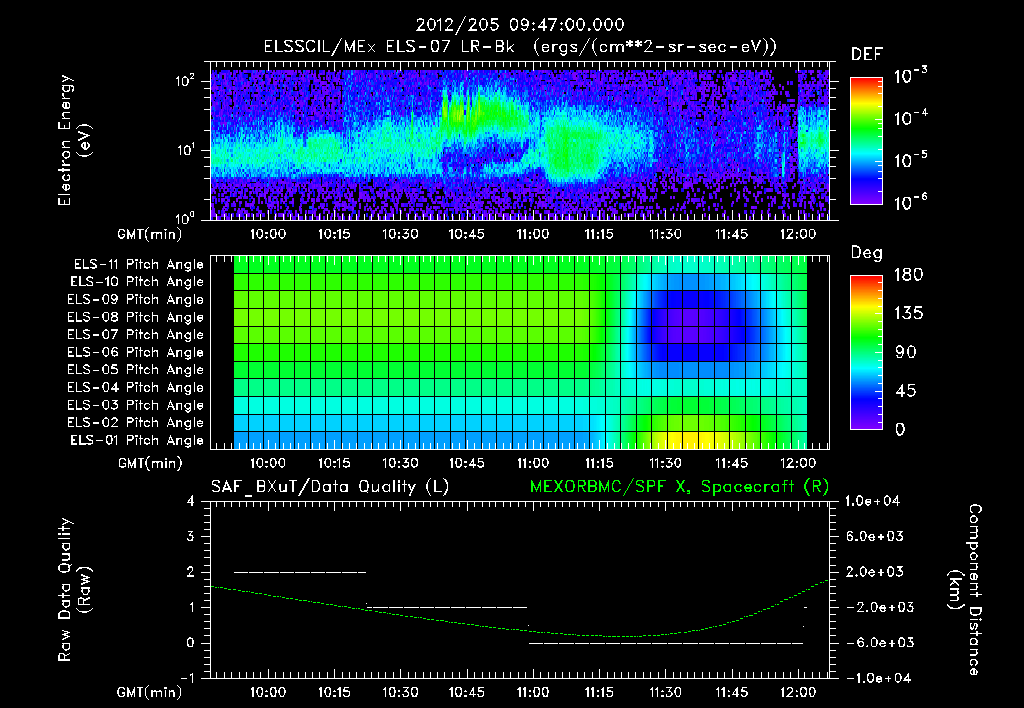Click the 11:15 tick label under pitch angle plot
Screen dimensions: 1024x708
(x=599, y=463)
